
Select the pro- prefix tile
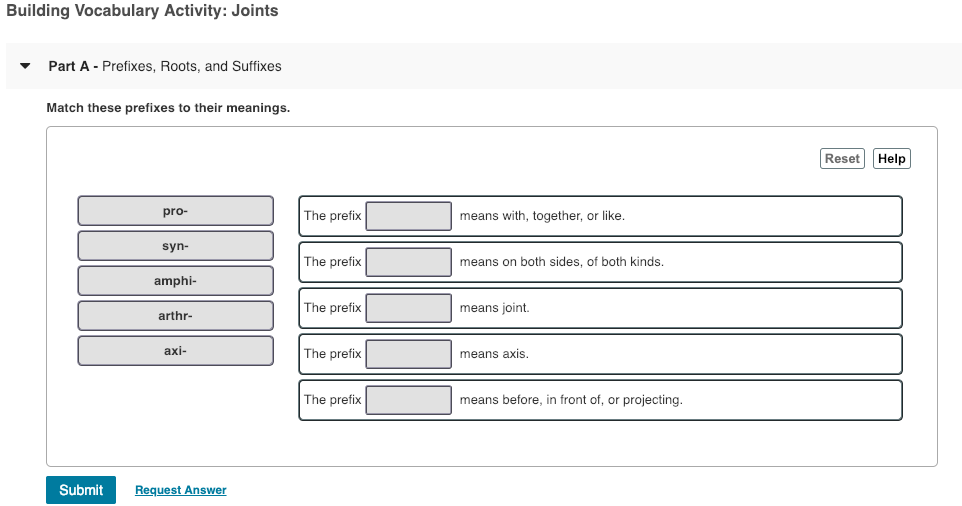[x=175, y=211]
